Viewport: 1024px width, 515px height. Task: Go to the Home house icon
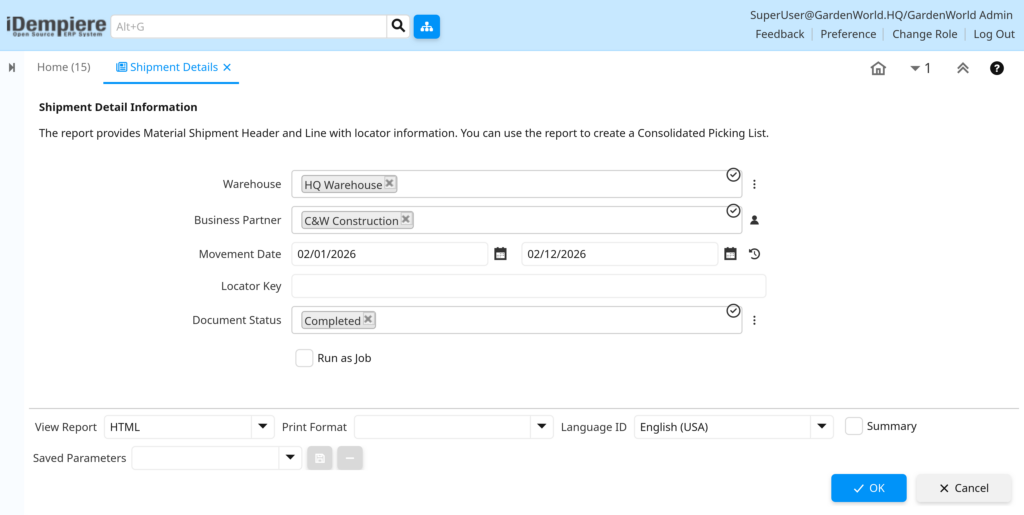click(x=878, y=68)
